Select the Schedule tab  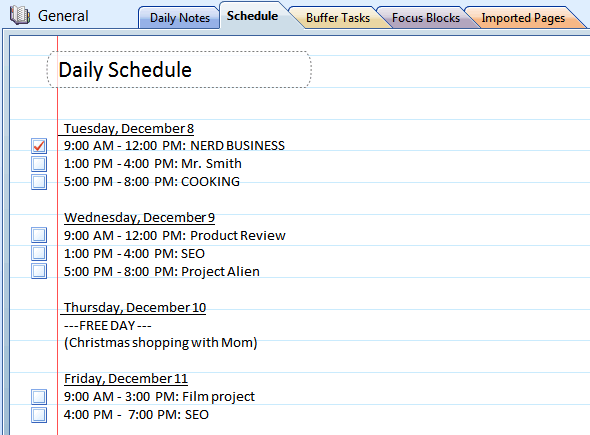tap(252, 16)
